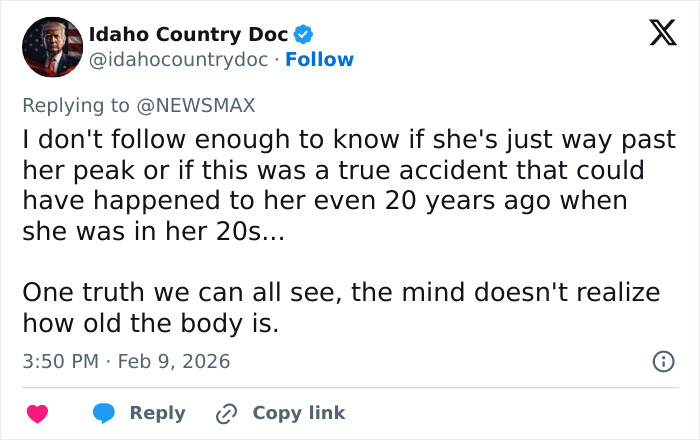Follow the Idaho Country Doc account
Screen dimensions: 700x440
click(x=319, y=59)
